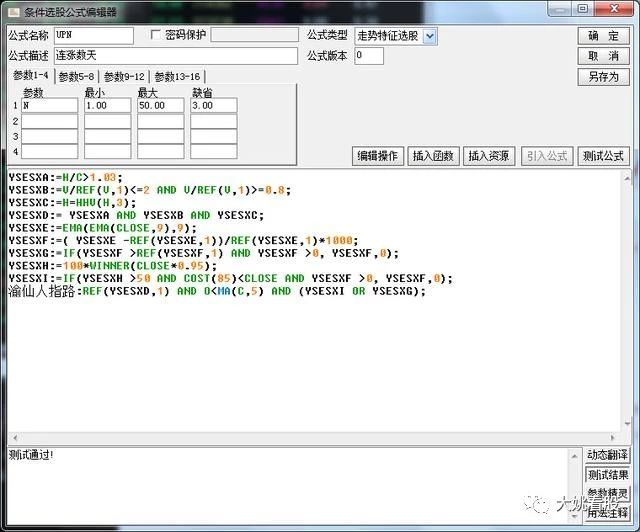Open the 公式类型 dropdown
640x532 pixels.
coord(430,36)
